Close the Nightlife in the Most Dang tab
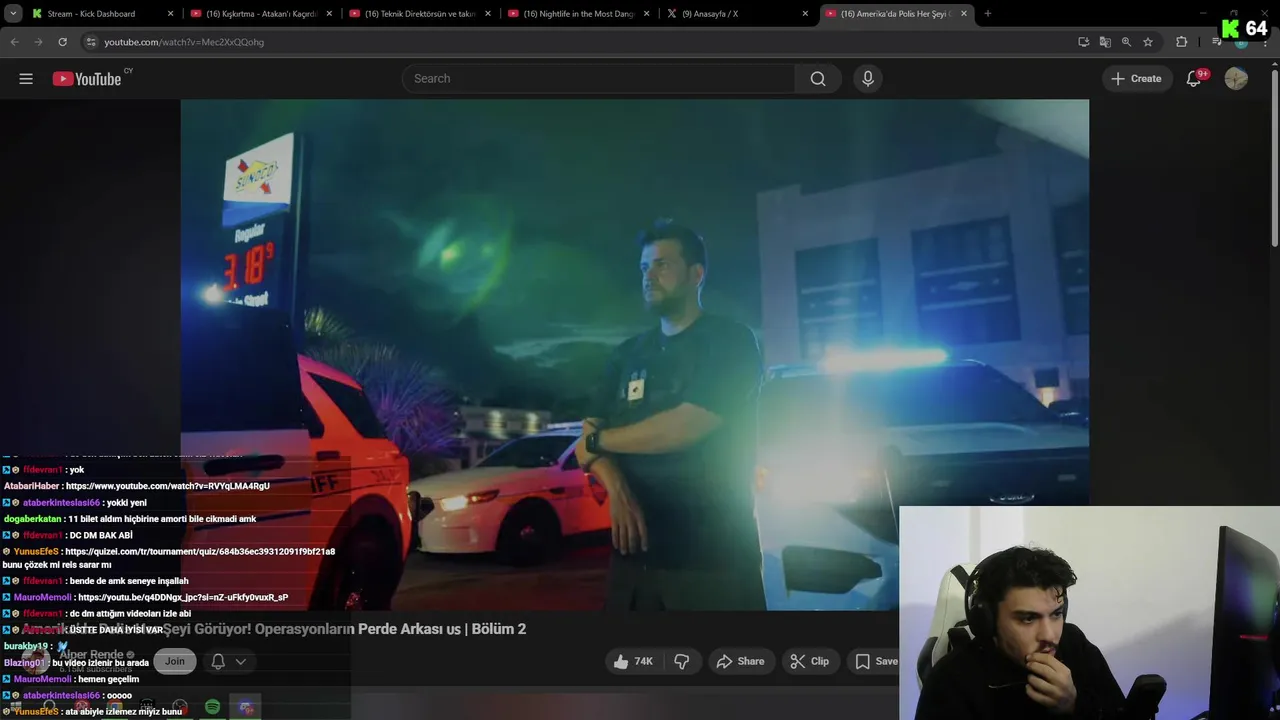The height and width of the screenshot is (720, 1280). (646, 14)
